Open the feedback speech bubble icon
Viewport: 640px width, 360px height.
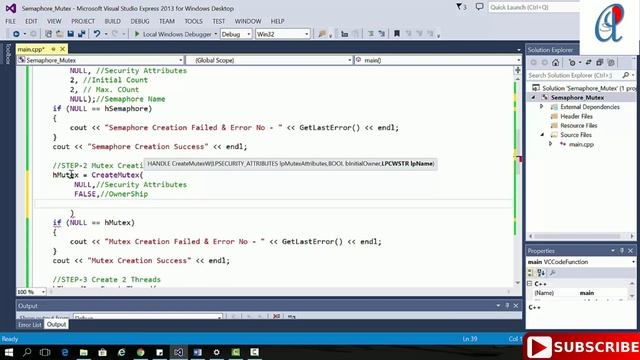pos(480,7)
